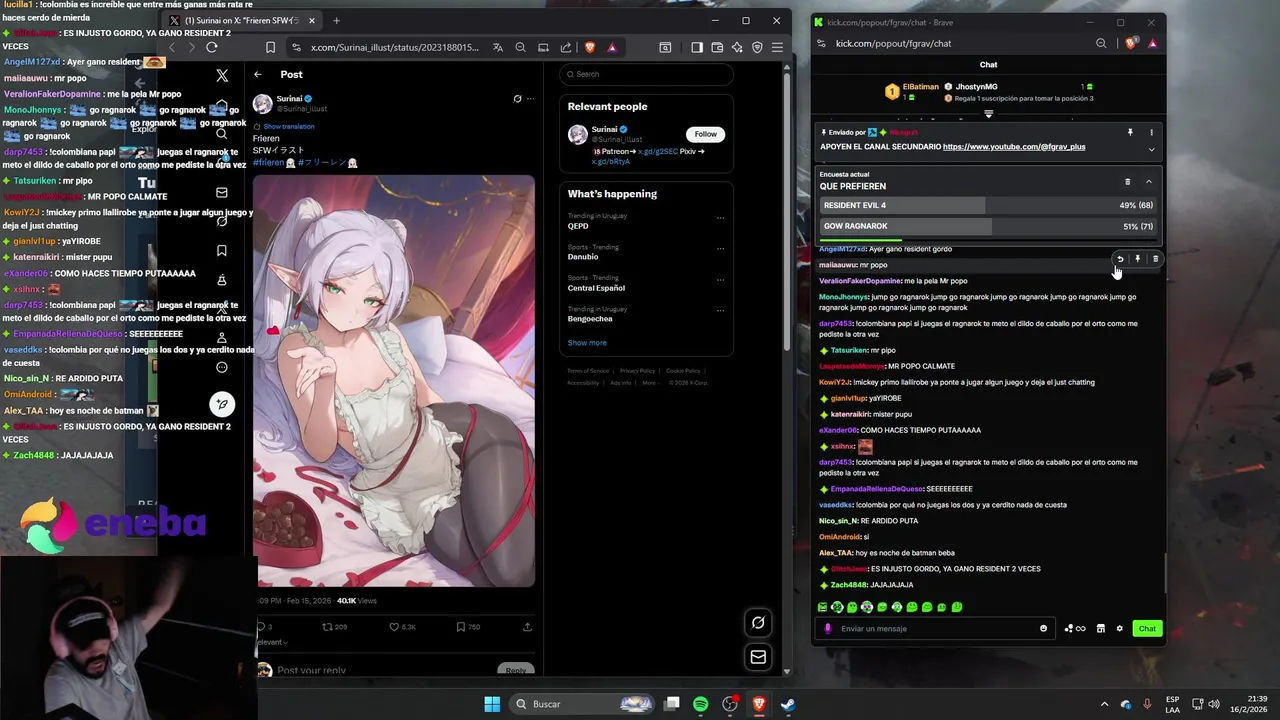The width and height of the screenshot is (1280, 720).
Task: Open Steam from the taskbar
Action: 788,704
